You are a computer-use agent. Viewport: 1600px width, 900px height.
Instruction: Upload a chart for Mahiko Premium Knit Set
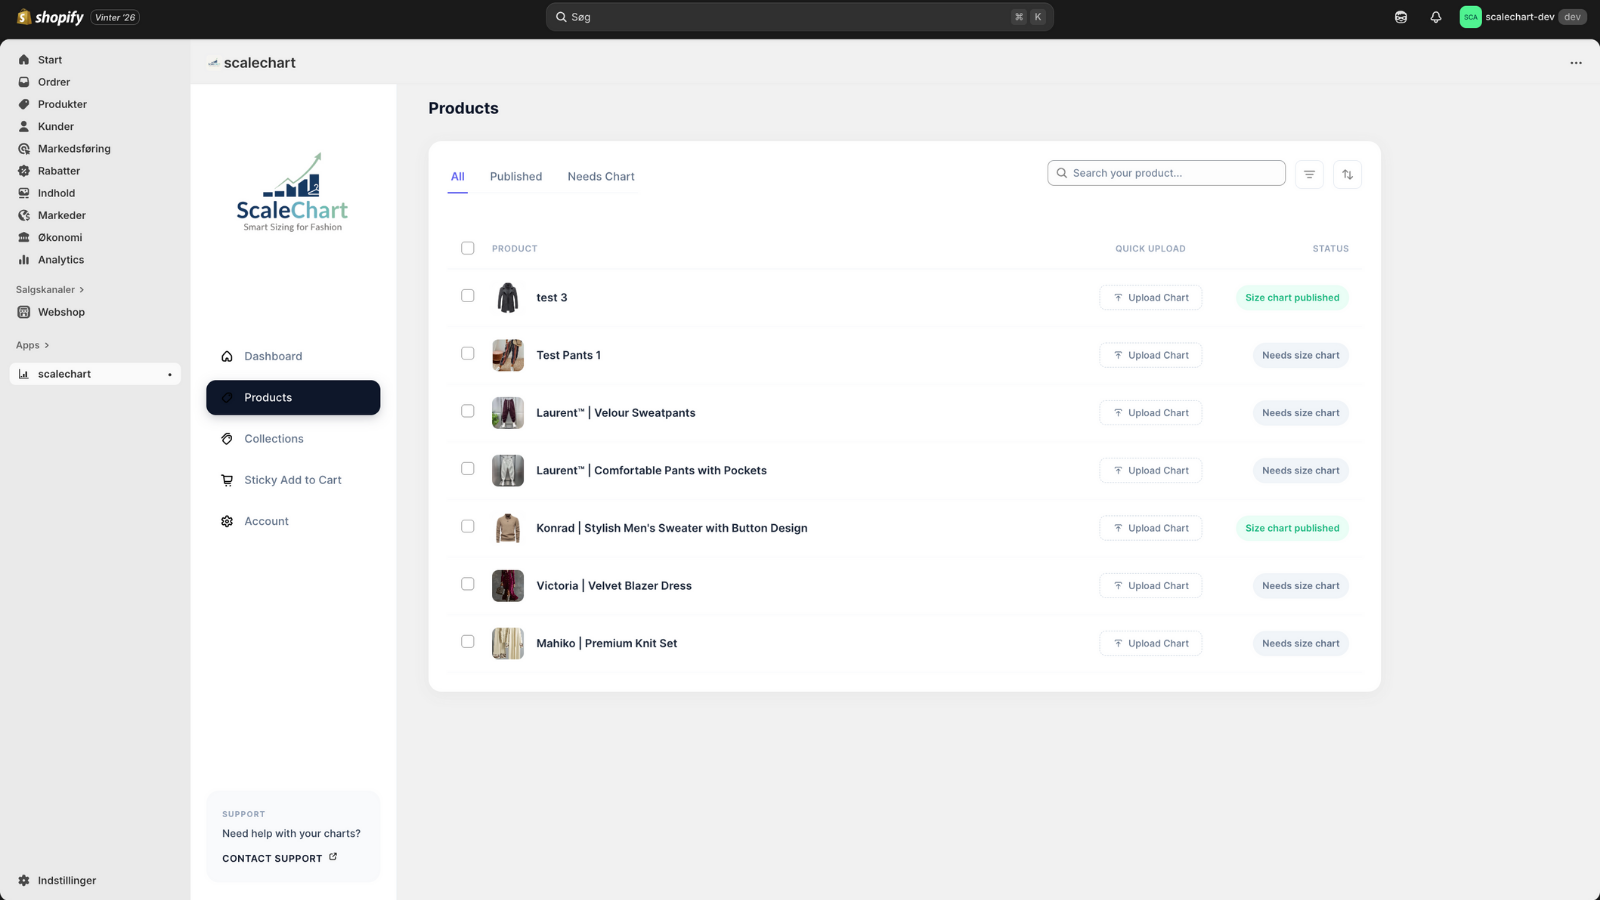coord(1151,644)
